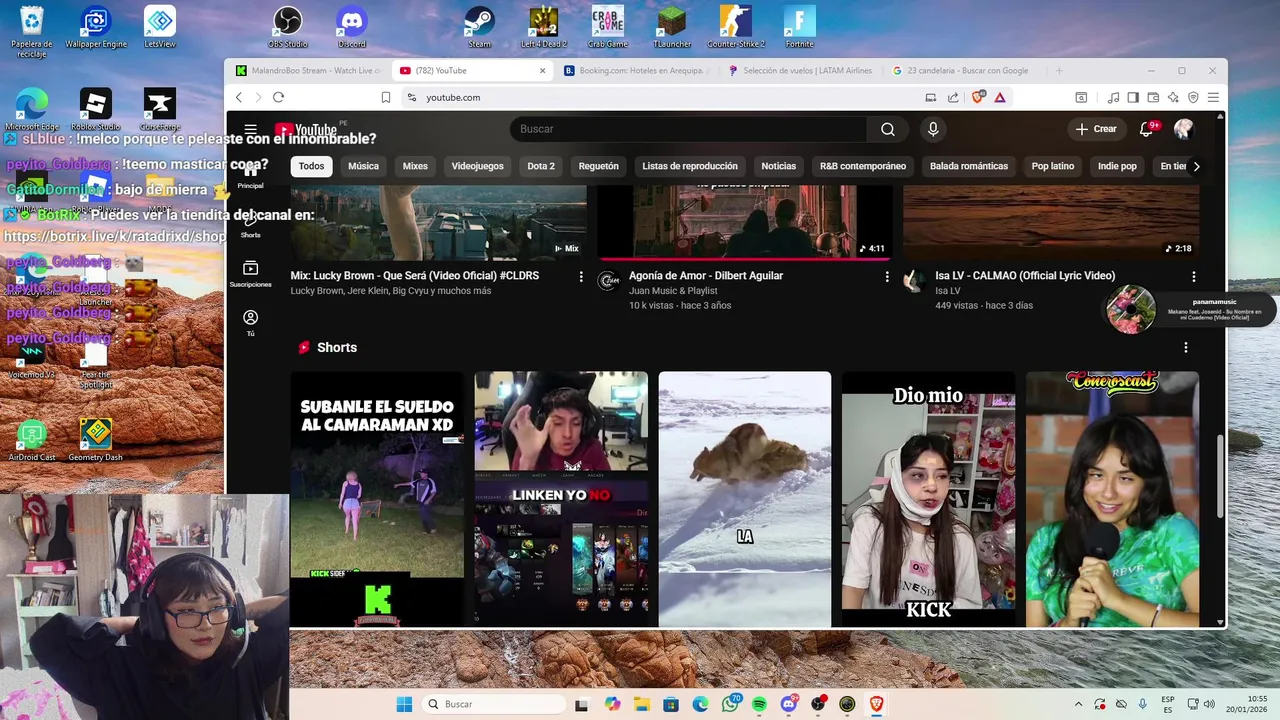Viewport: 1280px width, 720px height.
Task: Open Discord from the taskbar
Action: (x=789, y=704)
